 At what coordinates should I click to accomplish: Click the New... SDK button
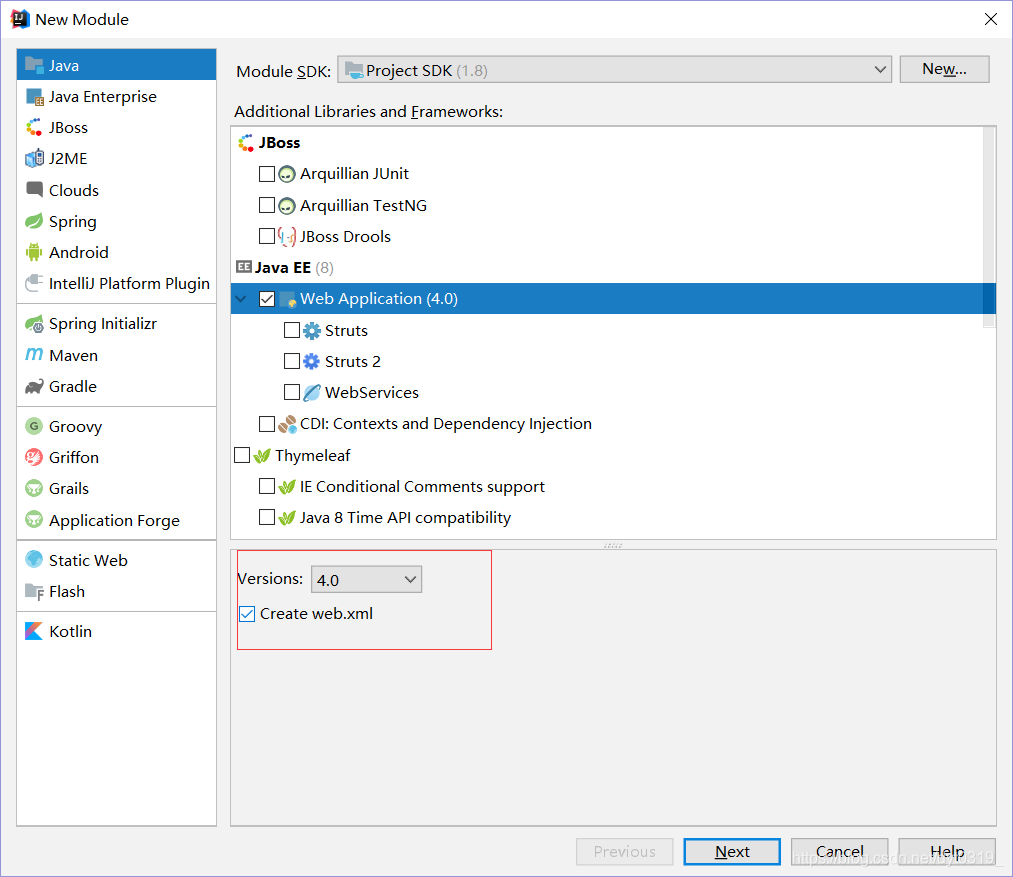[945, 69]
